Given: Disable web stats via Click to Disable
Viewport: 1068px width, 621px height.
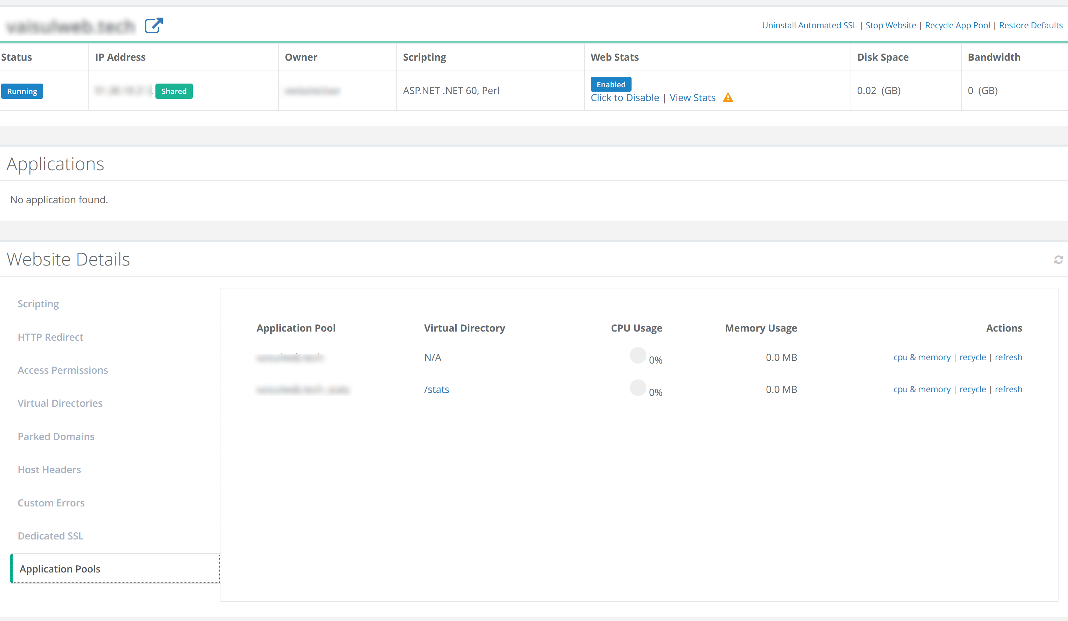Looking at the screenshot, I should (x=625, y=98).
